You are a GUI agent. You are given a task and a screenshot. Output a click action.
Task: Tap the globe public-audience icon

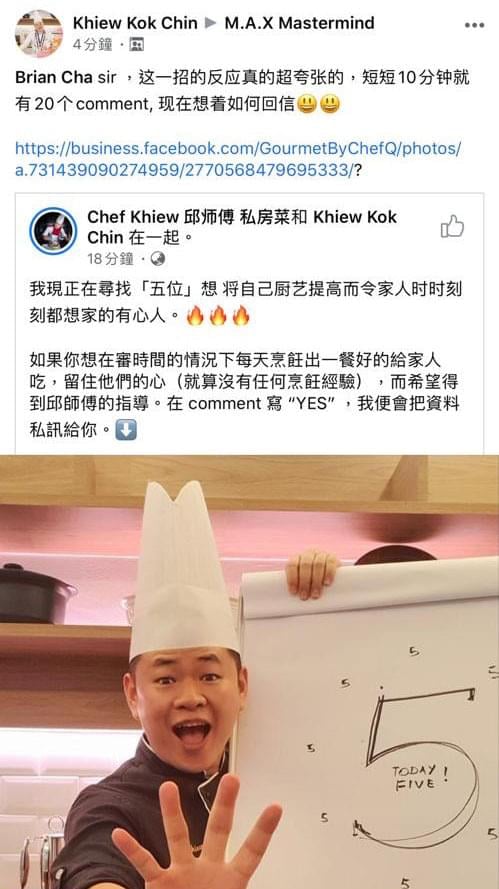159,259
